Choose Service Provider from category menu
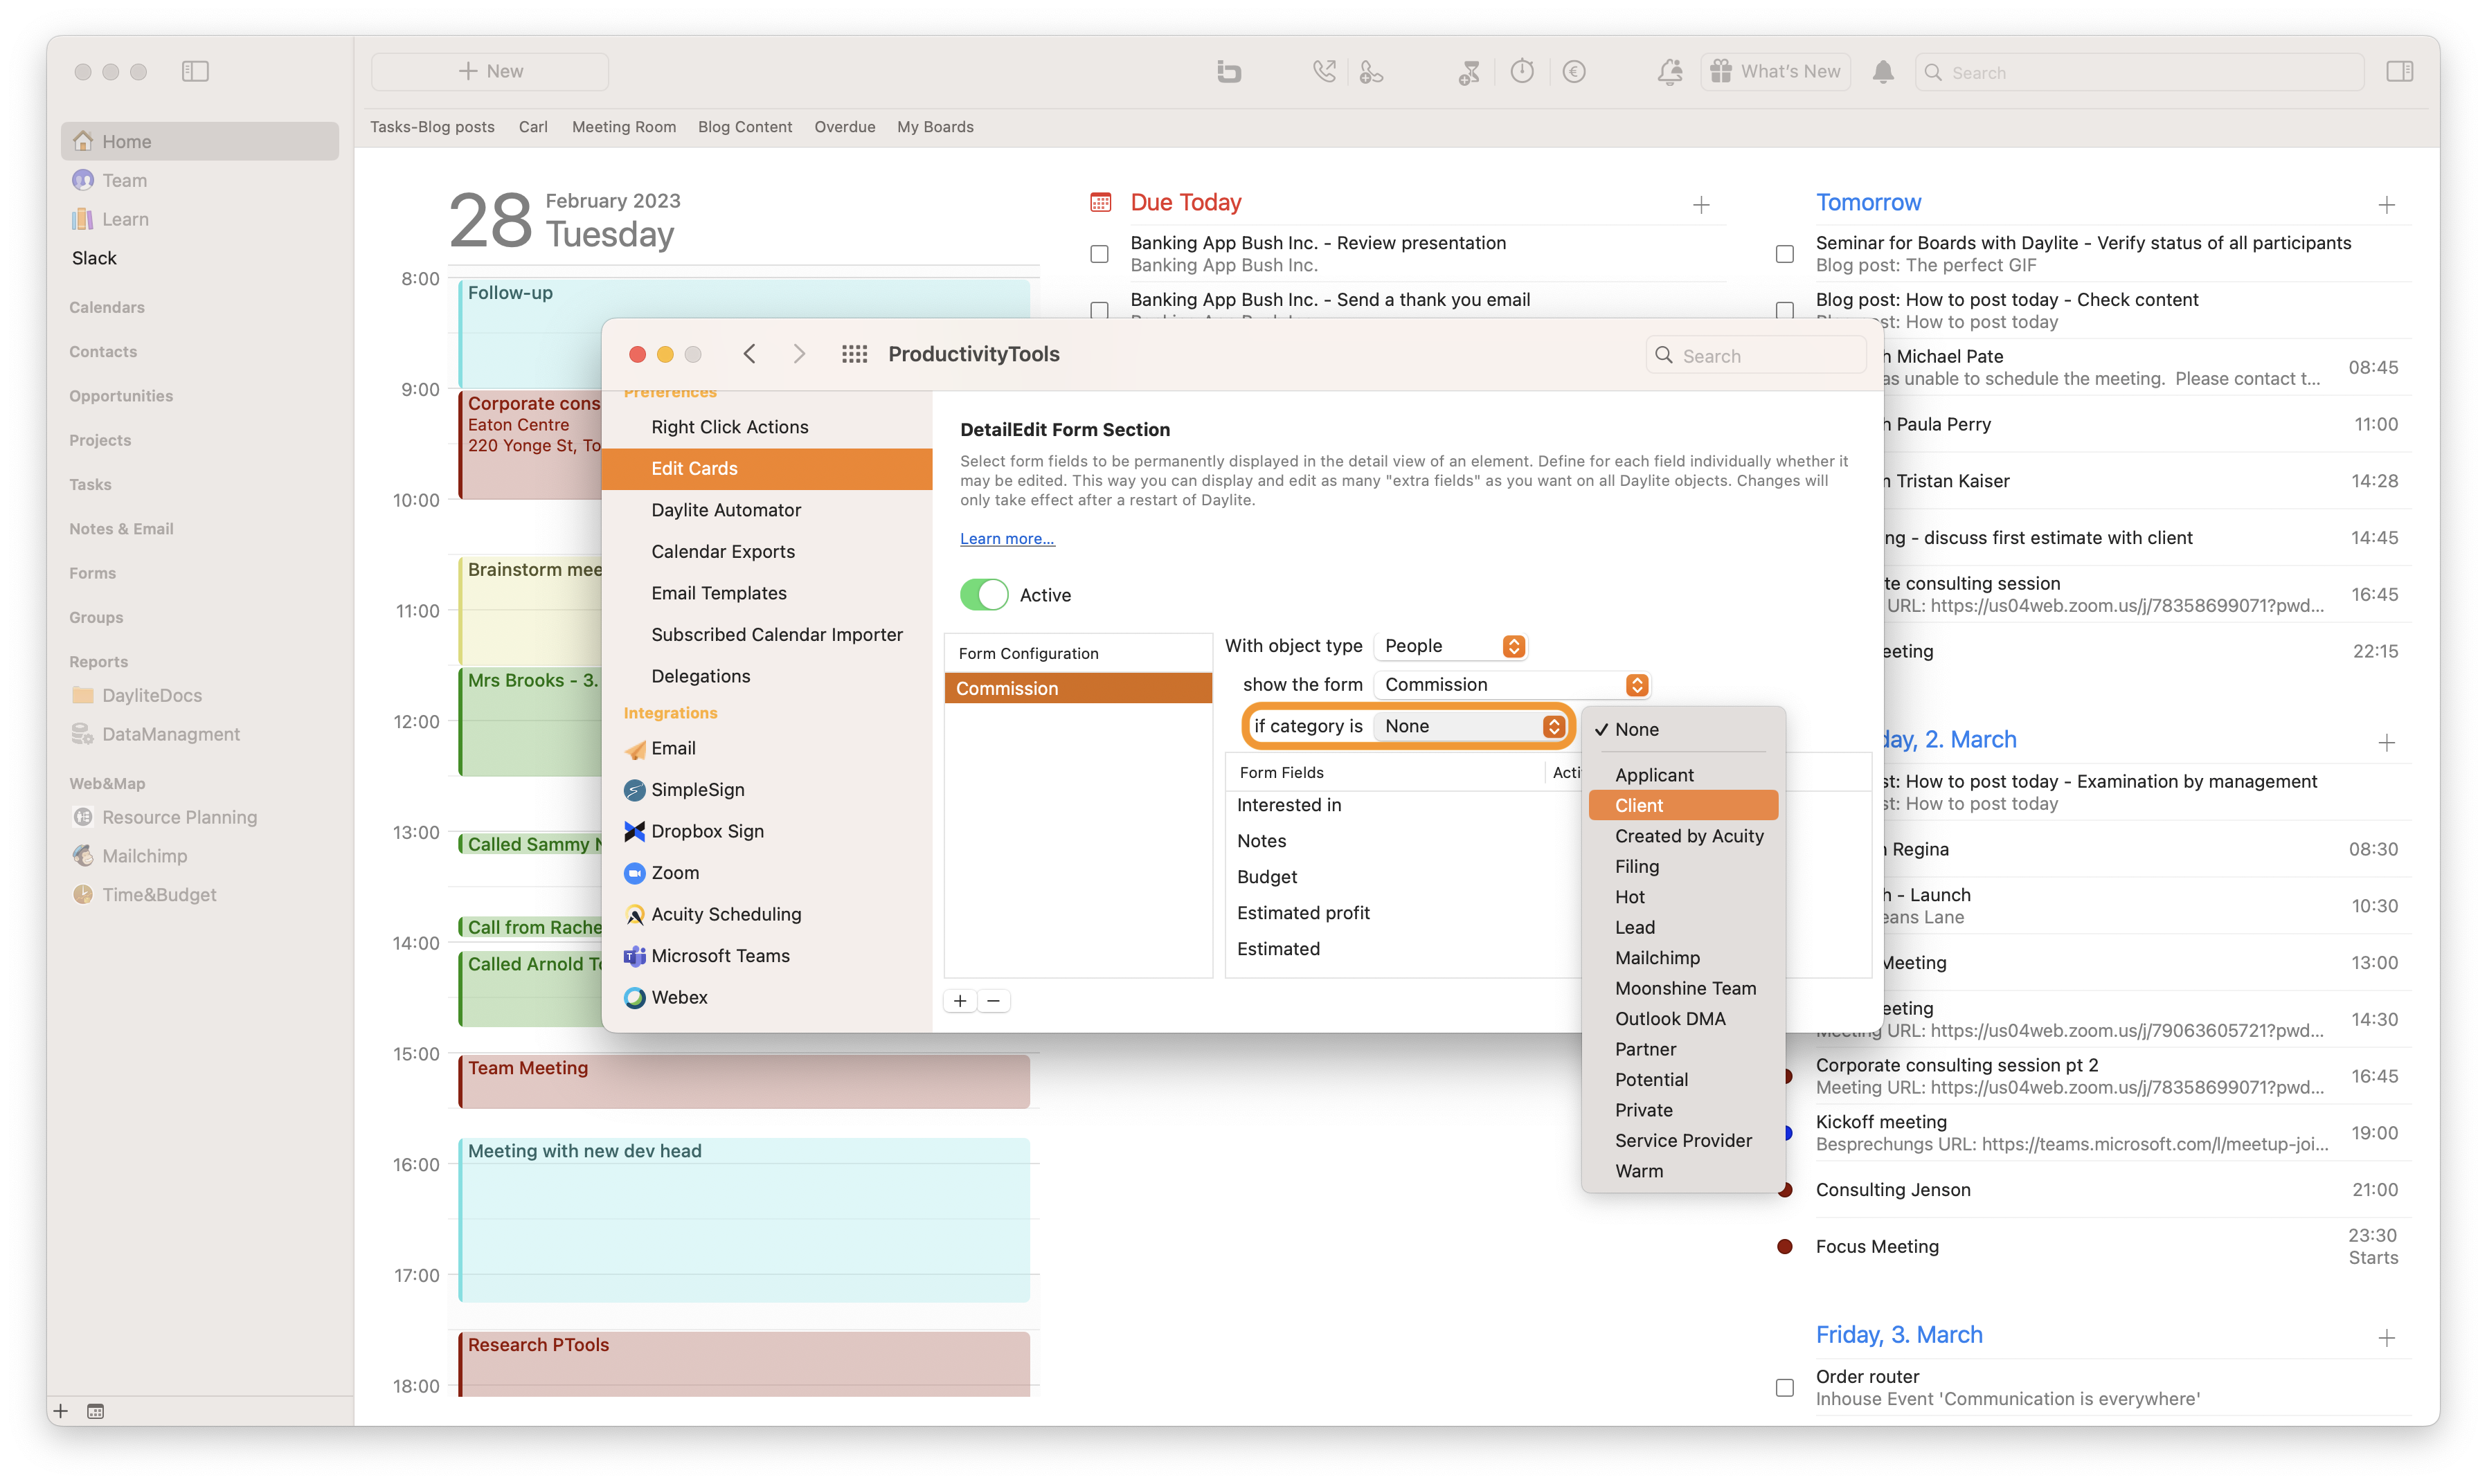 [1683, 1140]
